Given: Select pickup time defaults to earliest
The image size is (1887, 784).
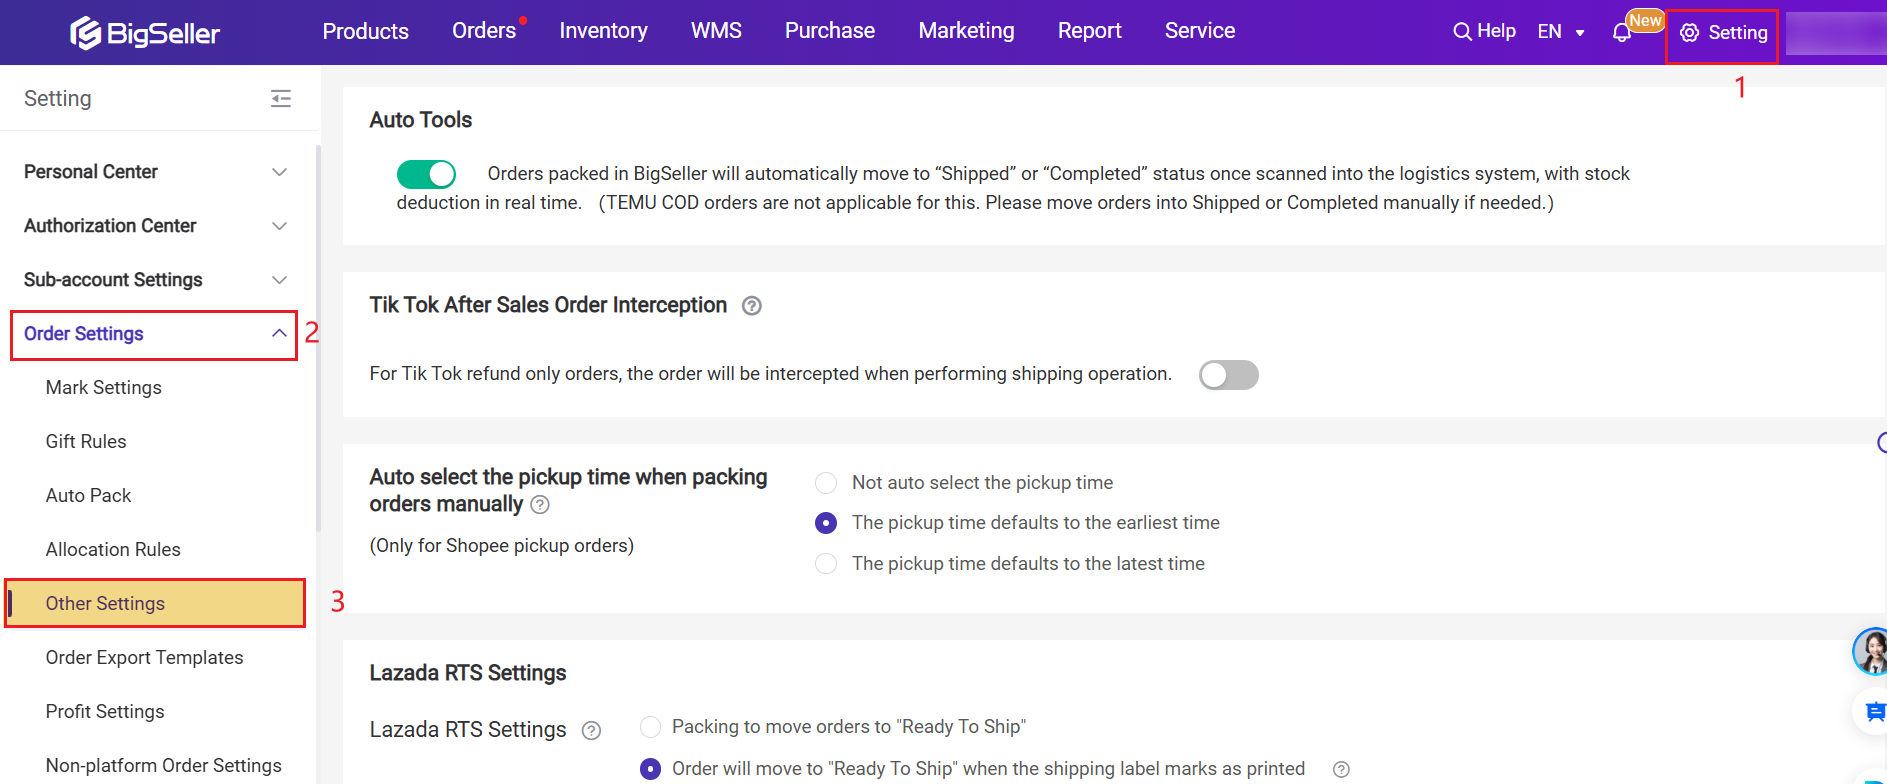Looking at the screenshot, I should tap(826, 523).
